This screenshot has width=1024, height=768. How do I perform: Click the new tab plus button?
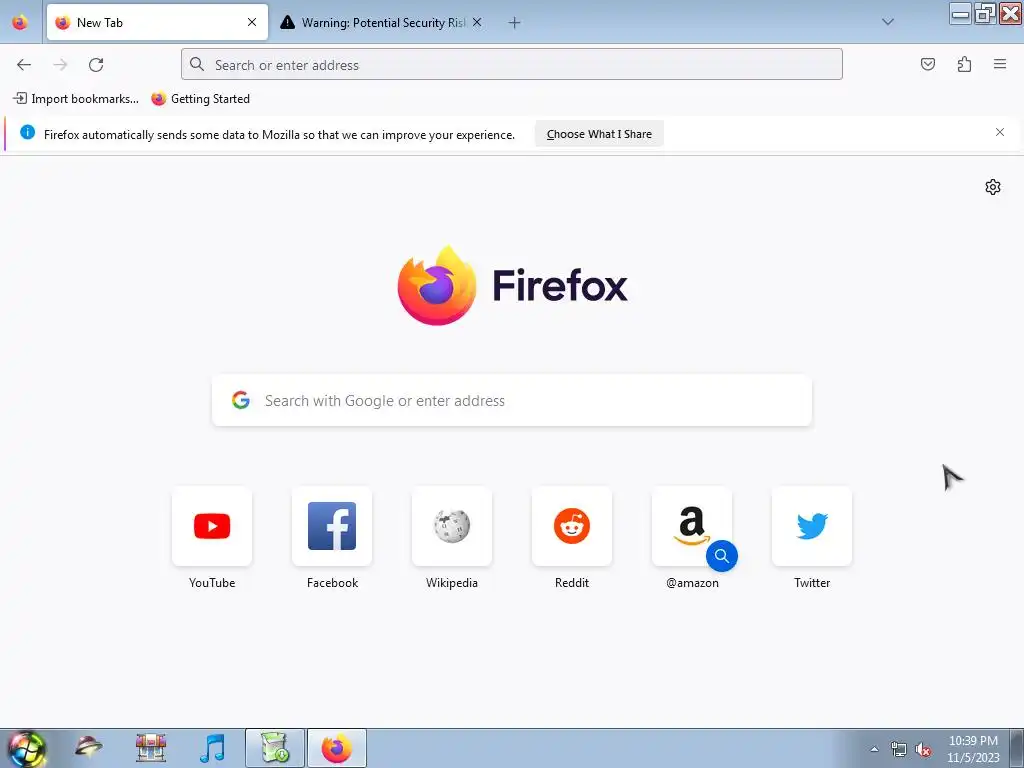pyautogui.click(x=515, y=23)
